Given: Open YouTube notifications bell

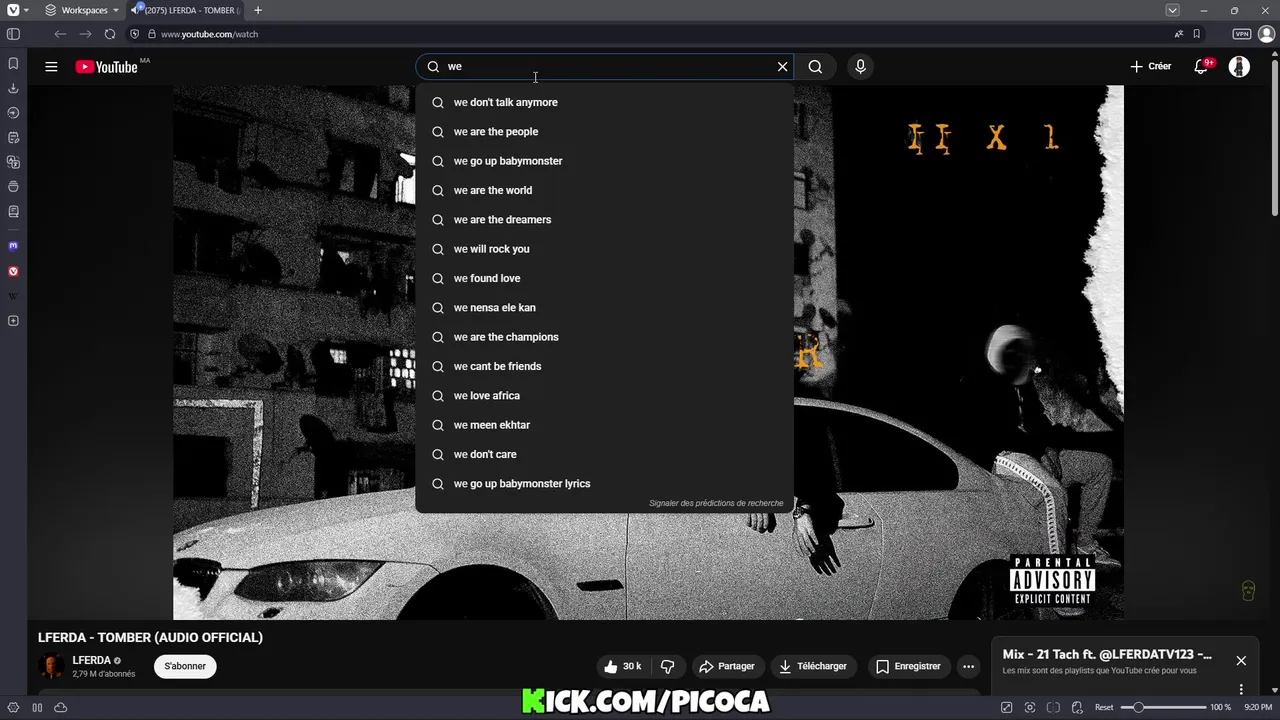Looking at the screenshot, I should (x=1202, y=66).
